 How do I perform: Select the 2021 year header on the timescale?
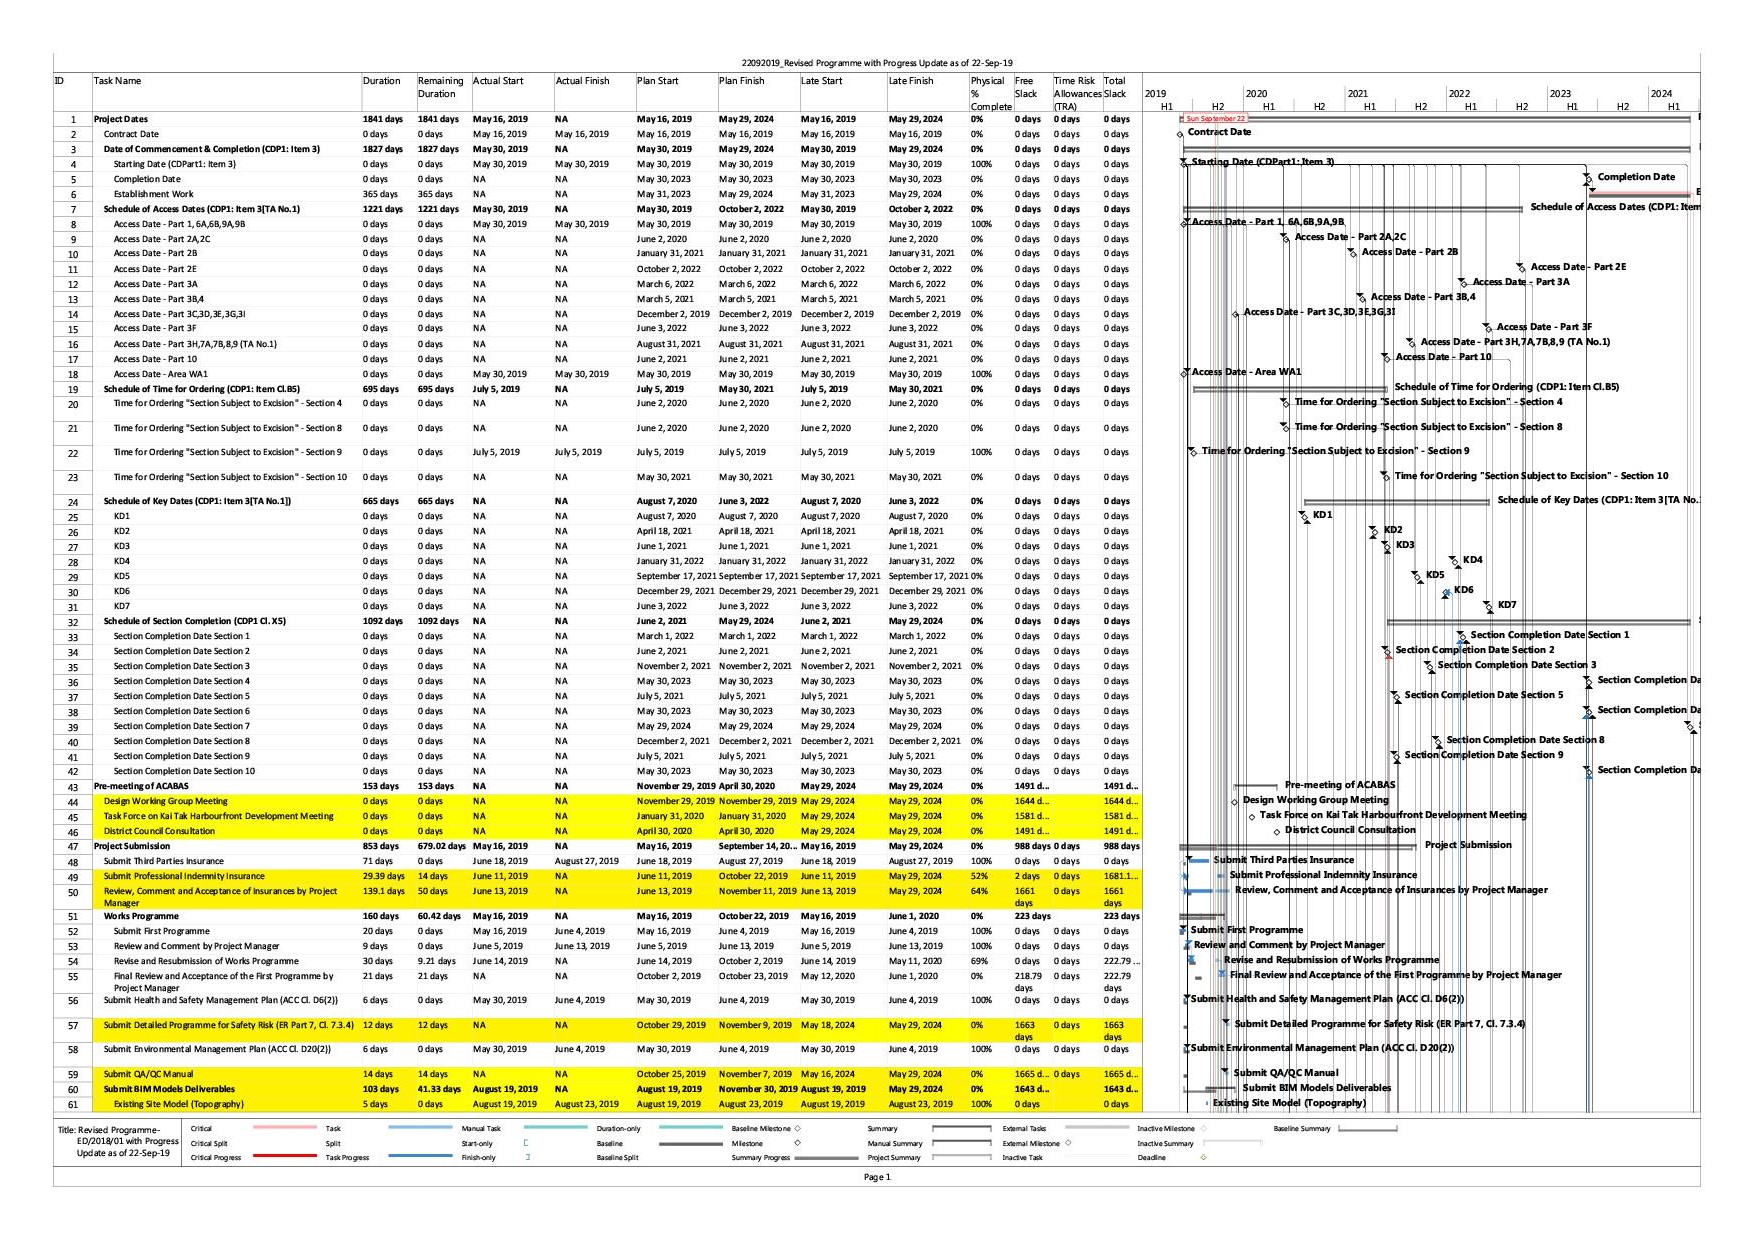1357,94
